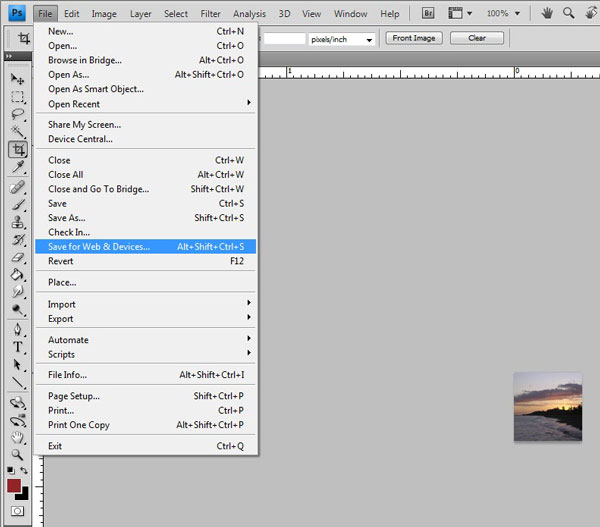Choose Revert in File menu
The width and height of the screenshot is (600, 527).
(145, 261)
